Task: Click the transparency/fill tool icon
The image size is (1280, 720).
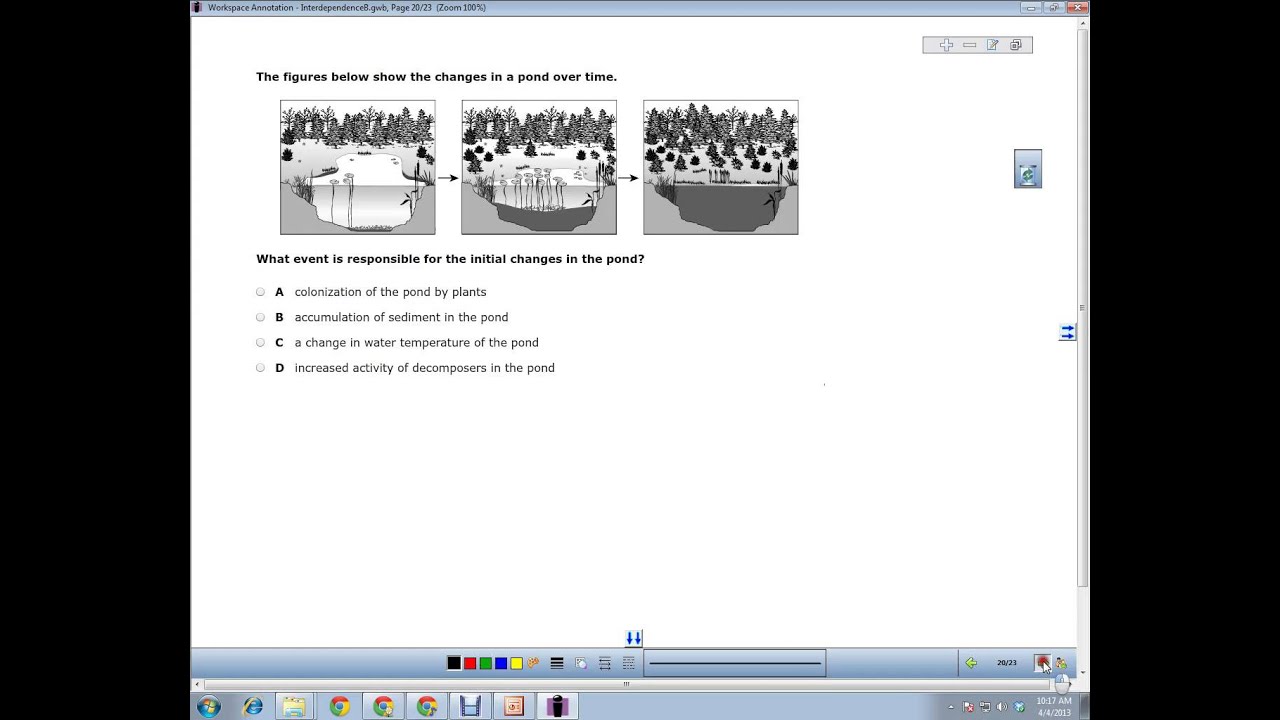Action: pos(581,663)
